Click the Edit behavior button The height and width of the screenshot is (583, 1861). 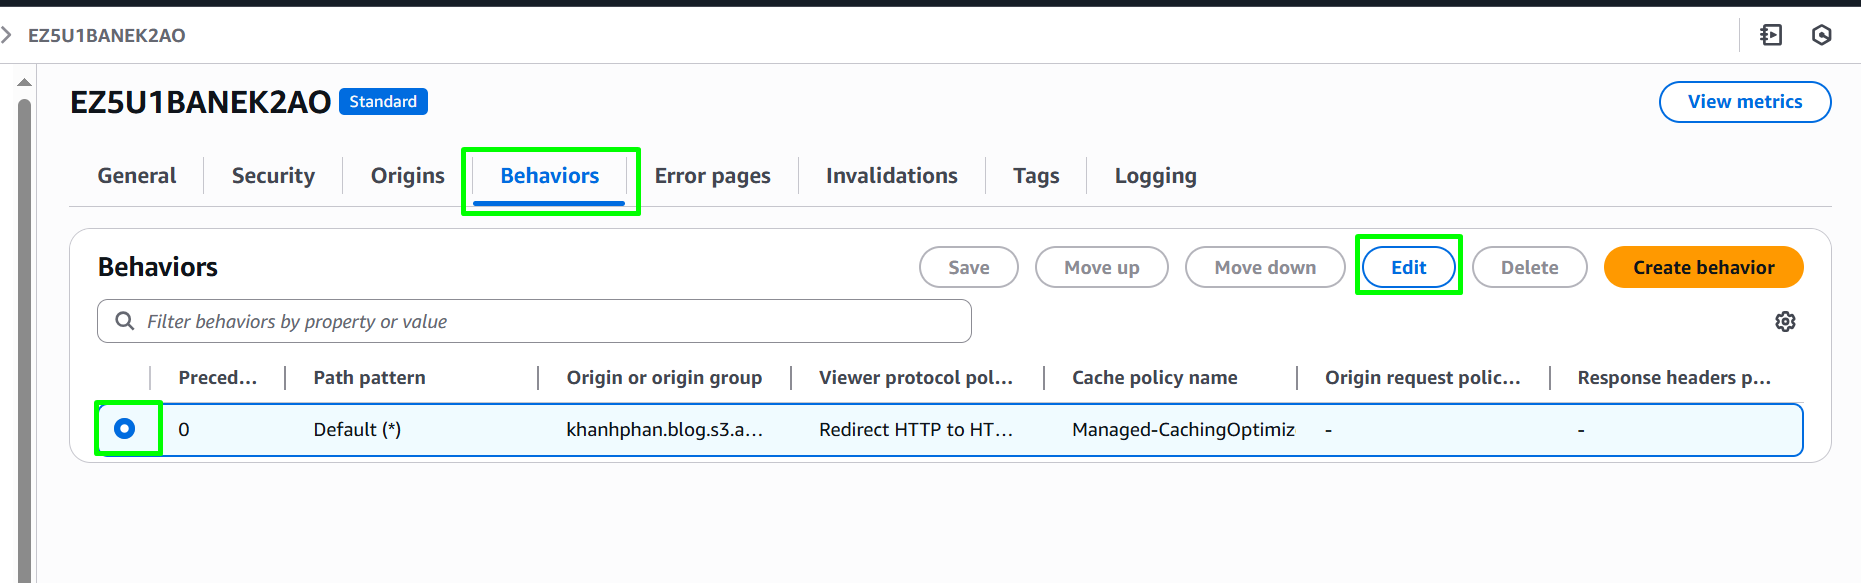click(1409, 267)
